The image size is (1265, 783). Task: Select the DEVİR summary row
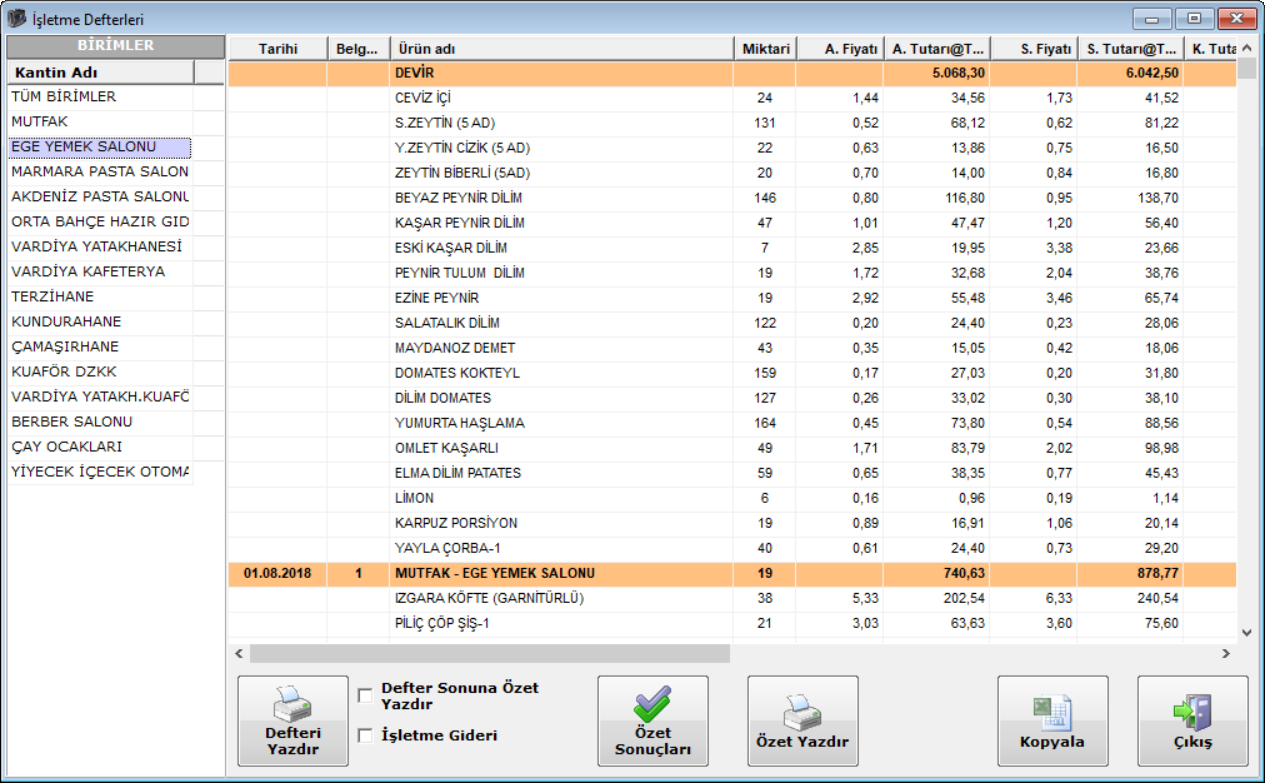(x=560, y=73)
